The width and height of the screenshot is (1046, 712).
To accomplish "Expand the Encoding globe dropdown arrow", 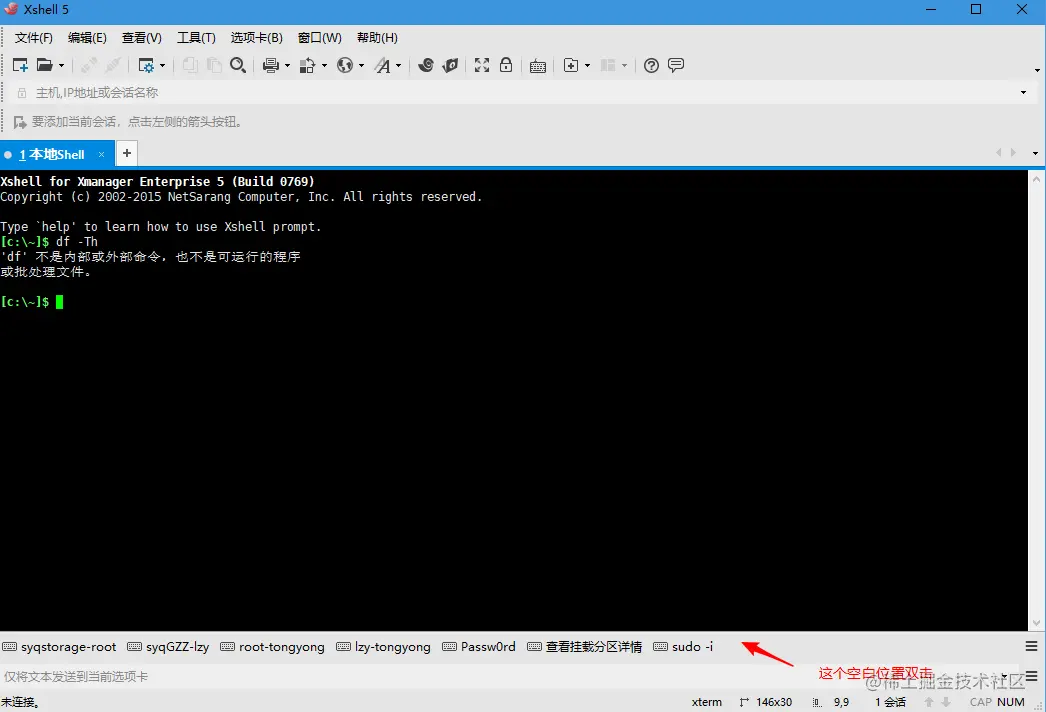I will pos(362,65).
